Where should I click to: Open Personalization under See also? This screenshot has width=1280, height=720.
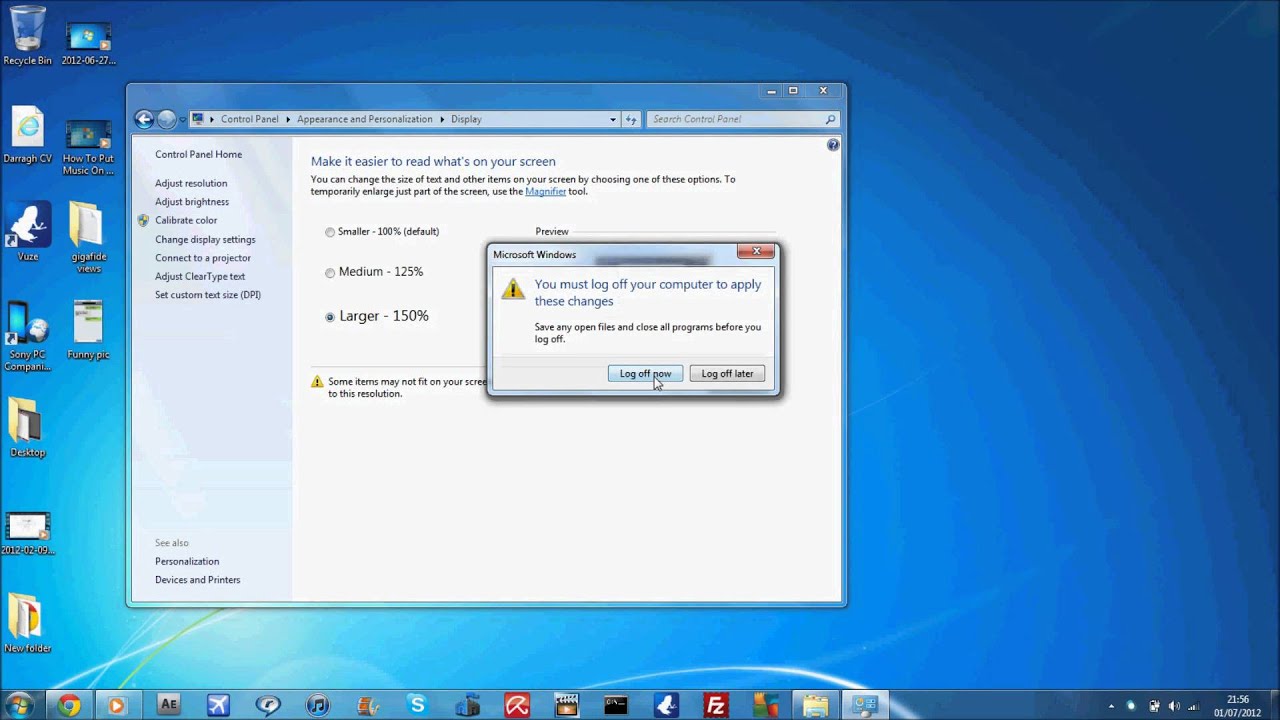click(x=187, y=561)
